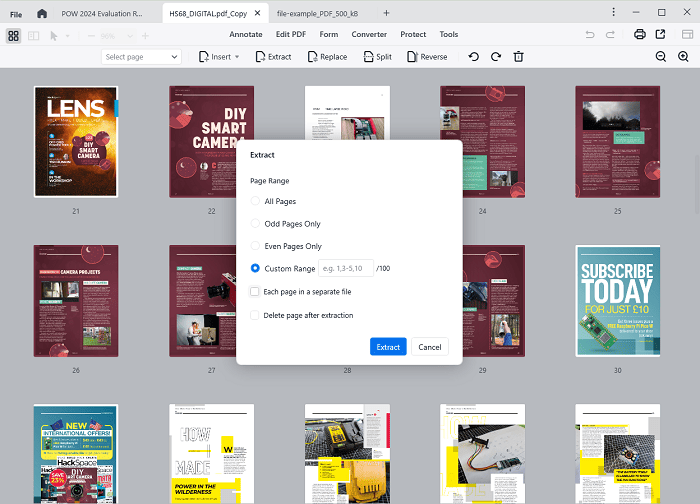Click the thumbnail grid view icon
700x504 pixels.
click(x=14, y=35)
